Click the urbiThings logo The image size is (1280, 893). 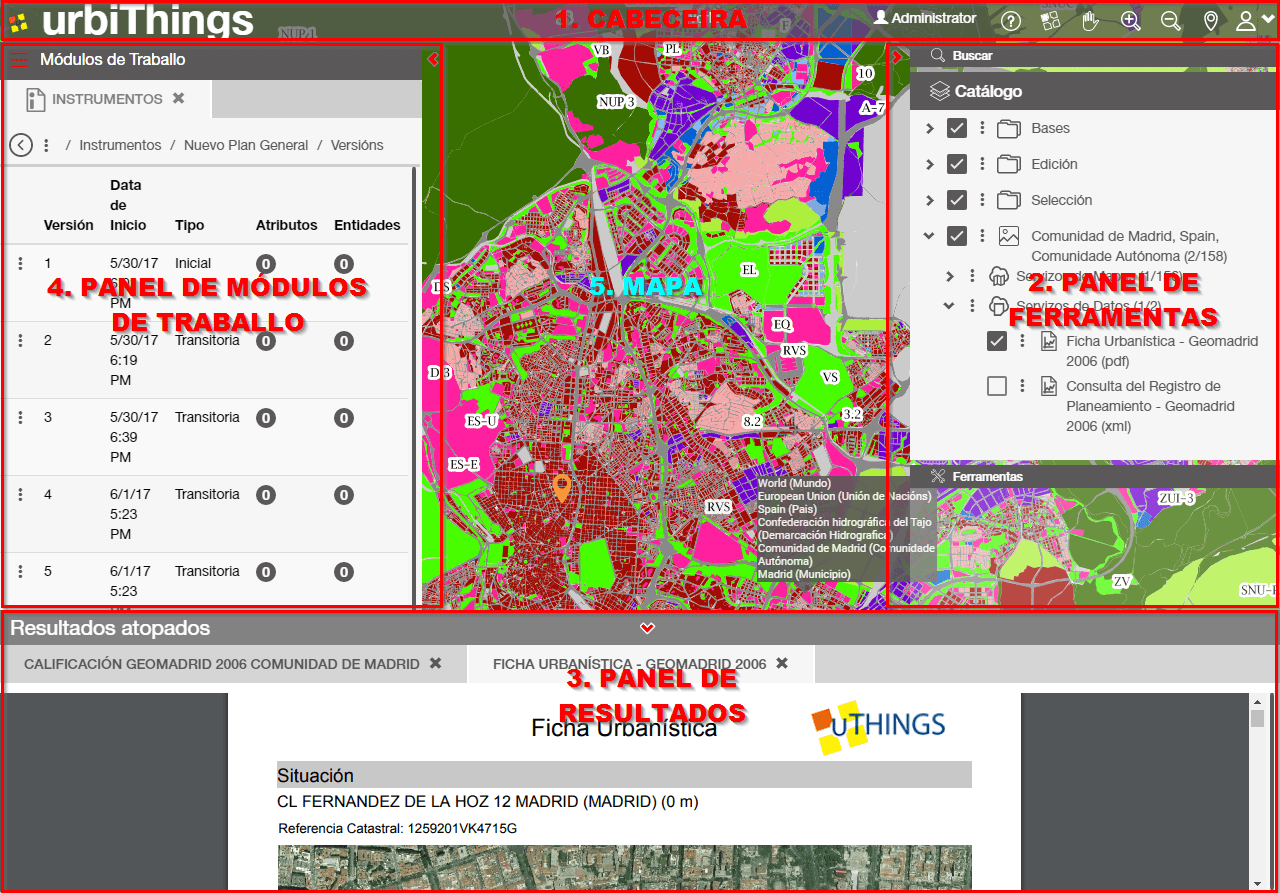pyautogui.click(x=131, y=20)
